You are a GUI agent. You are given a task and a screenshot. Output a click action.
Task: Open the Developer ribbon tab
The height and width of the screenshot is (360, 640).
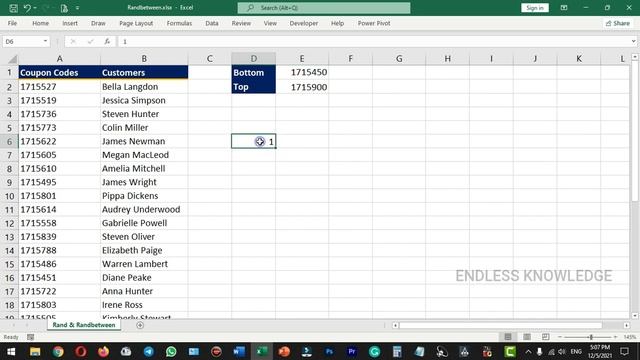(304, 23)
